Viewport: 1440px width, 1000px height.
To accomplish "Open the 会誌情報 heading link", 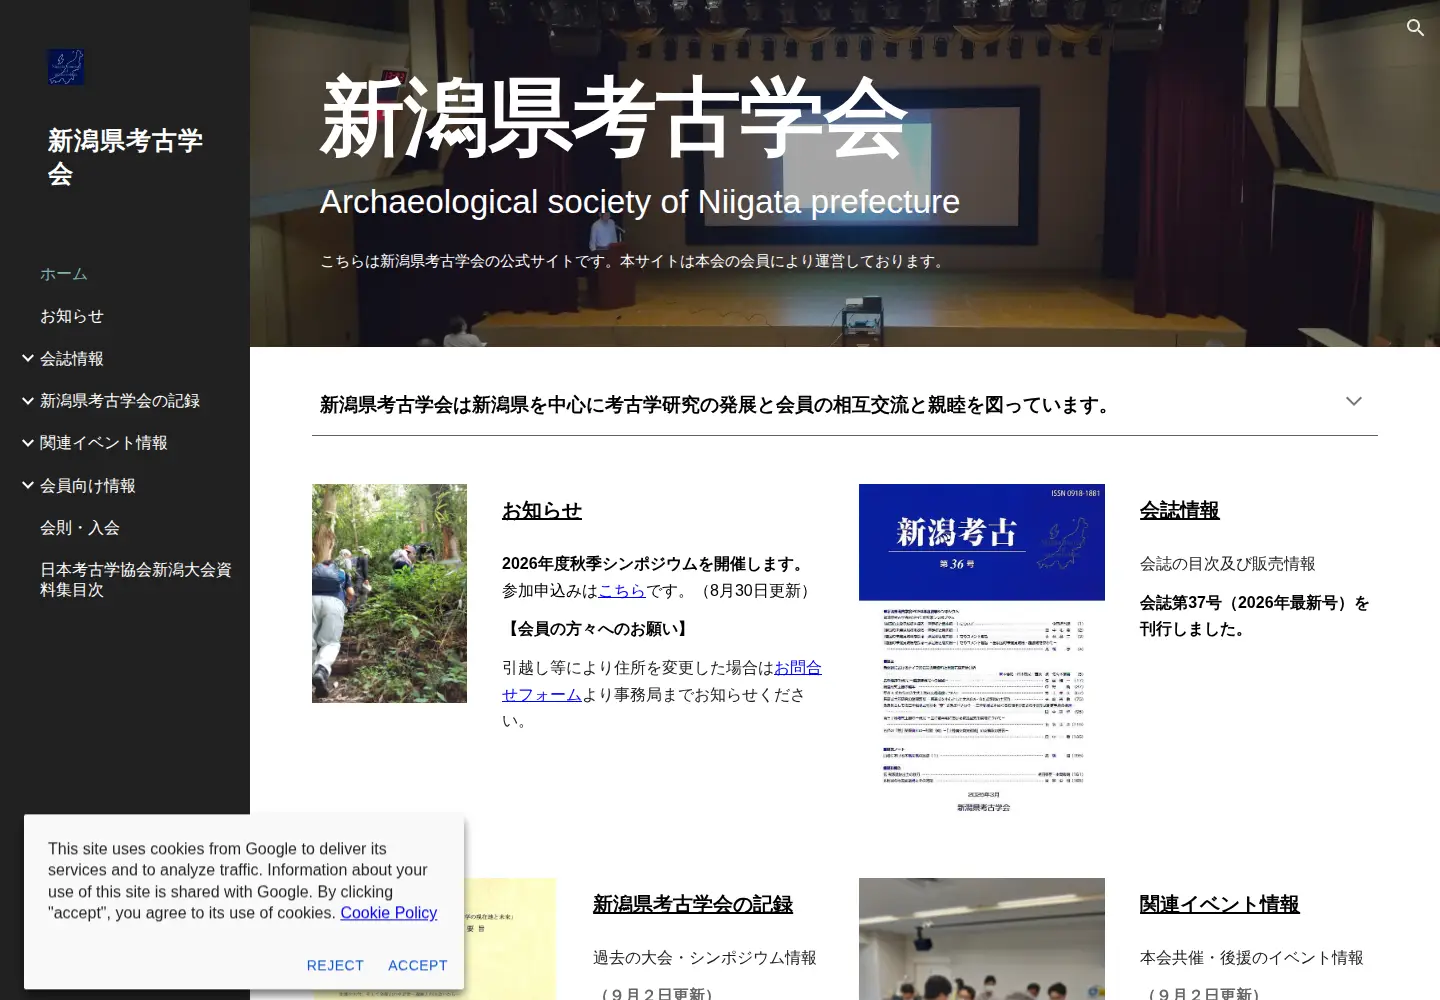I will tap(1180, 511).
